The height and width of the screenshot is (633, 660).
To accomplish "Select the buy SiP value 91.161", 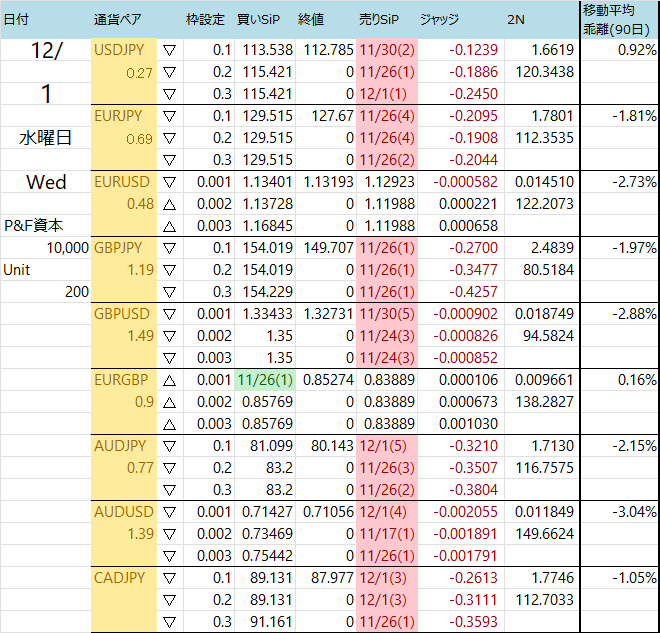I will [271, 622].
